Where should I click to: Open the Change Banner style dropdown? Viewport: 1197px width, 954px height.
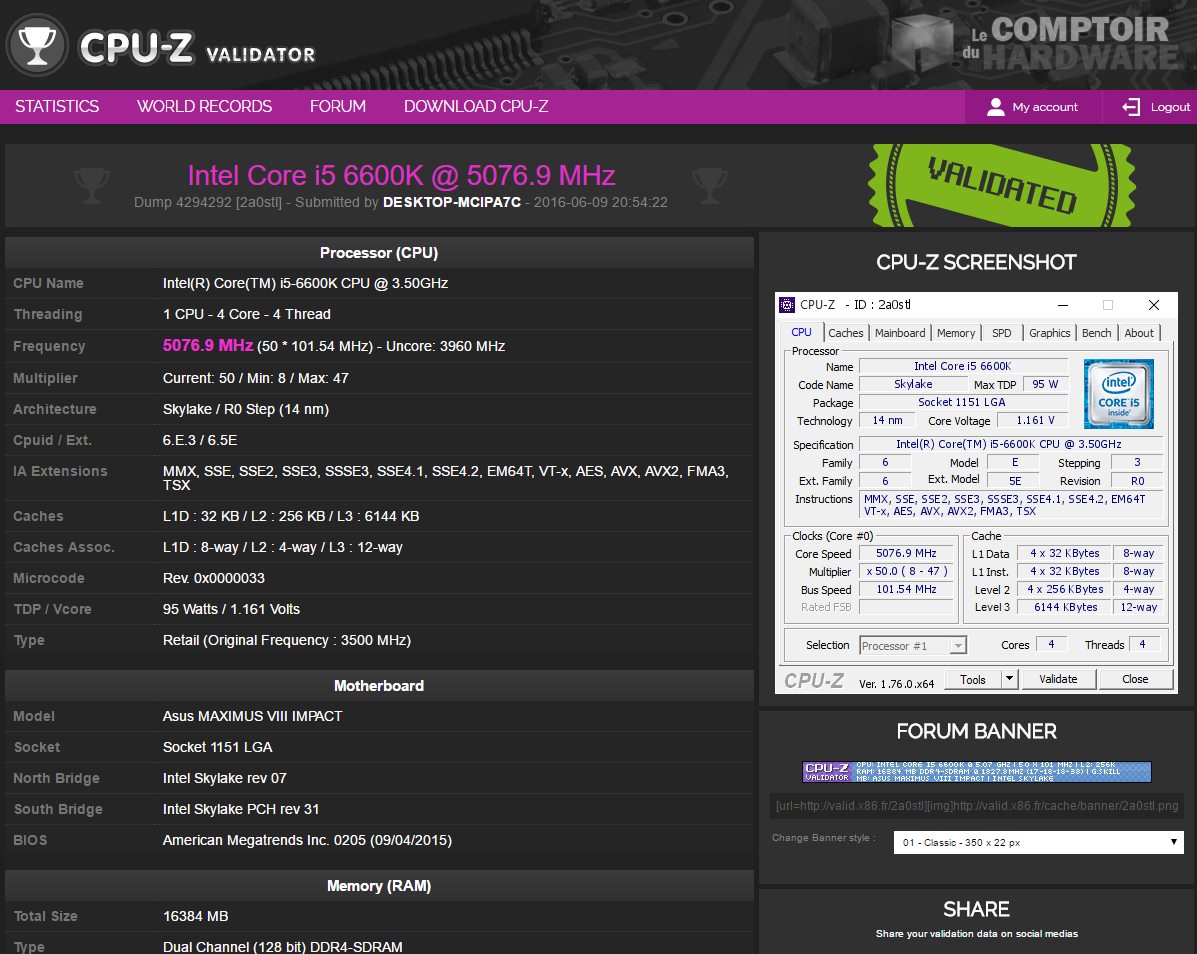tap(1037, 842)
